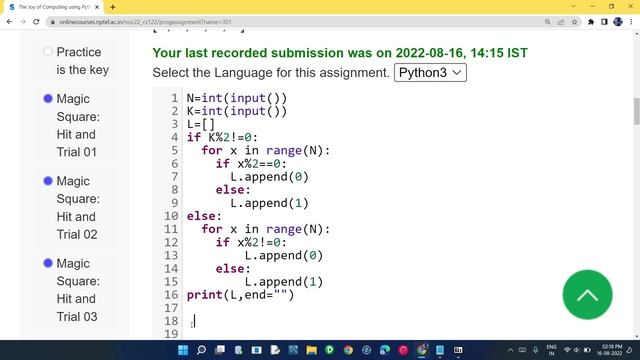Open Wi-Fi network tray icon
Viewport: 640px width, 360px height.
(567, 350)
